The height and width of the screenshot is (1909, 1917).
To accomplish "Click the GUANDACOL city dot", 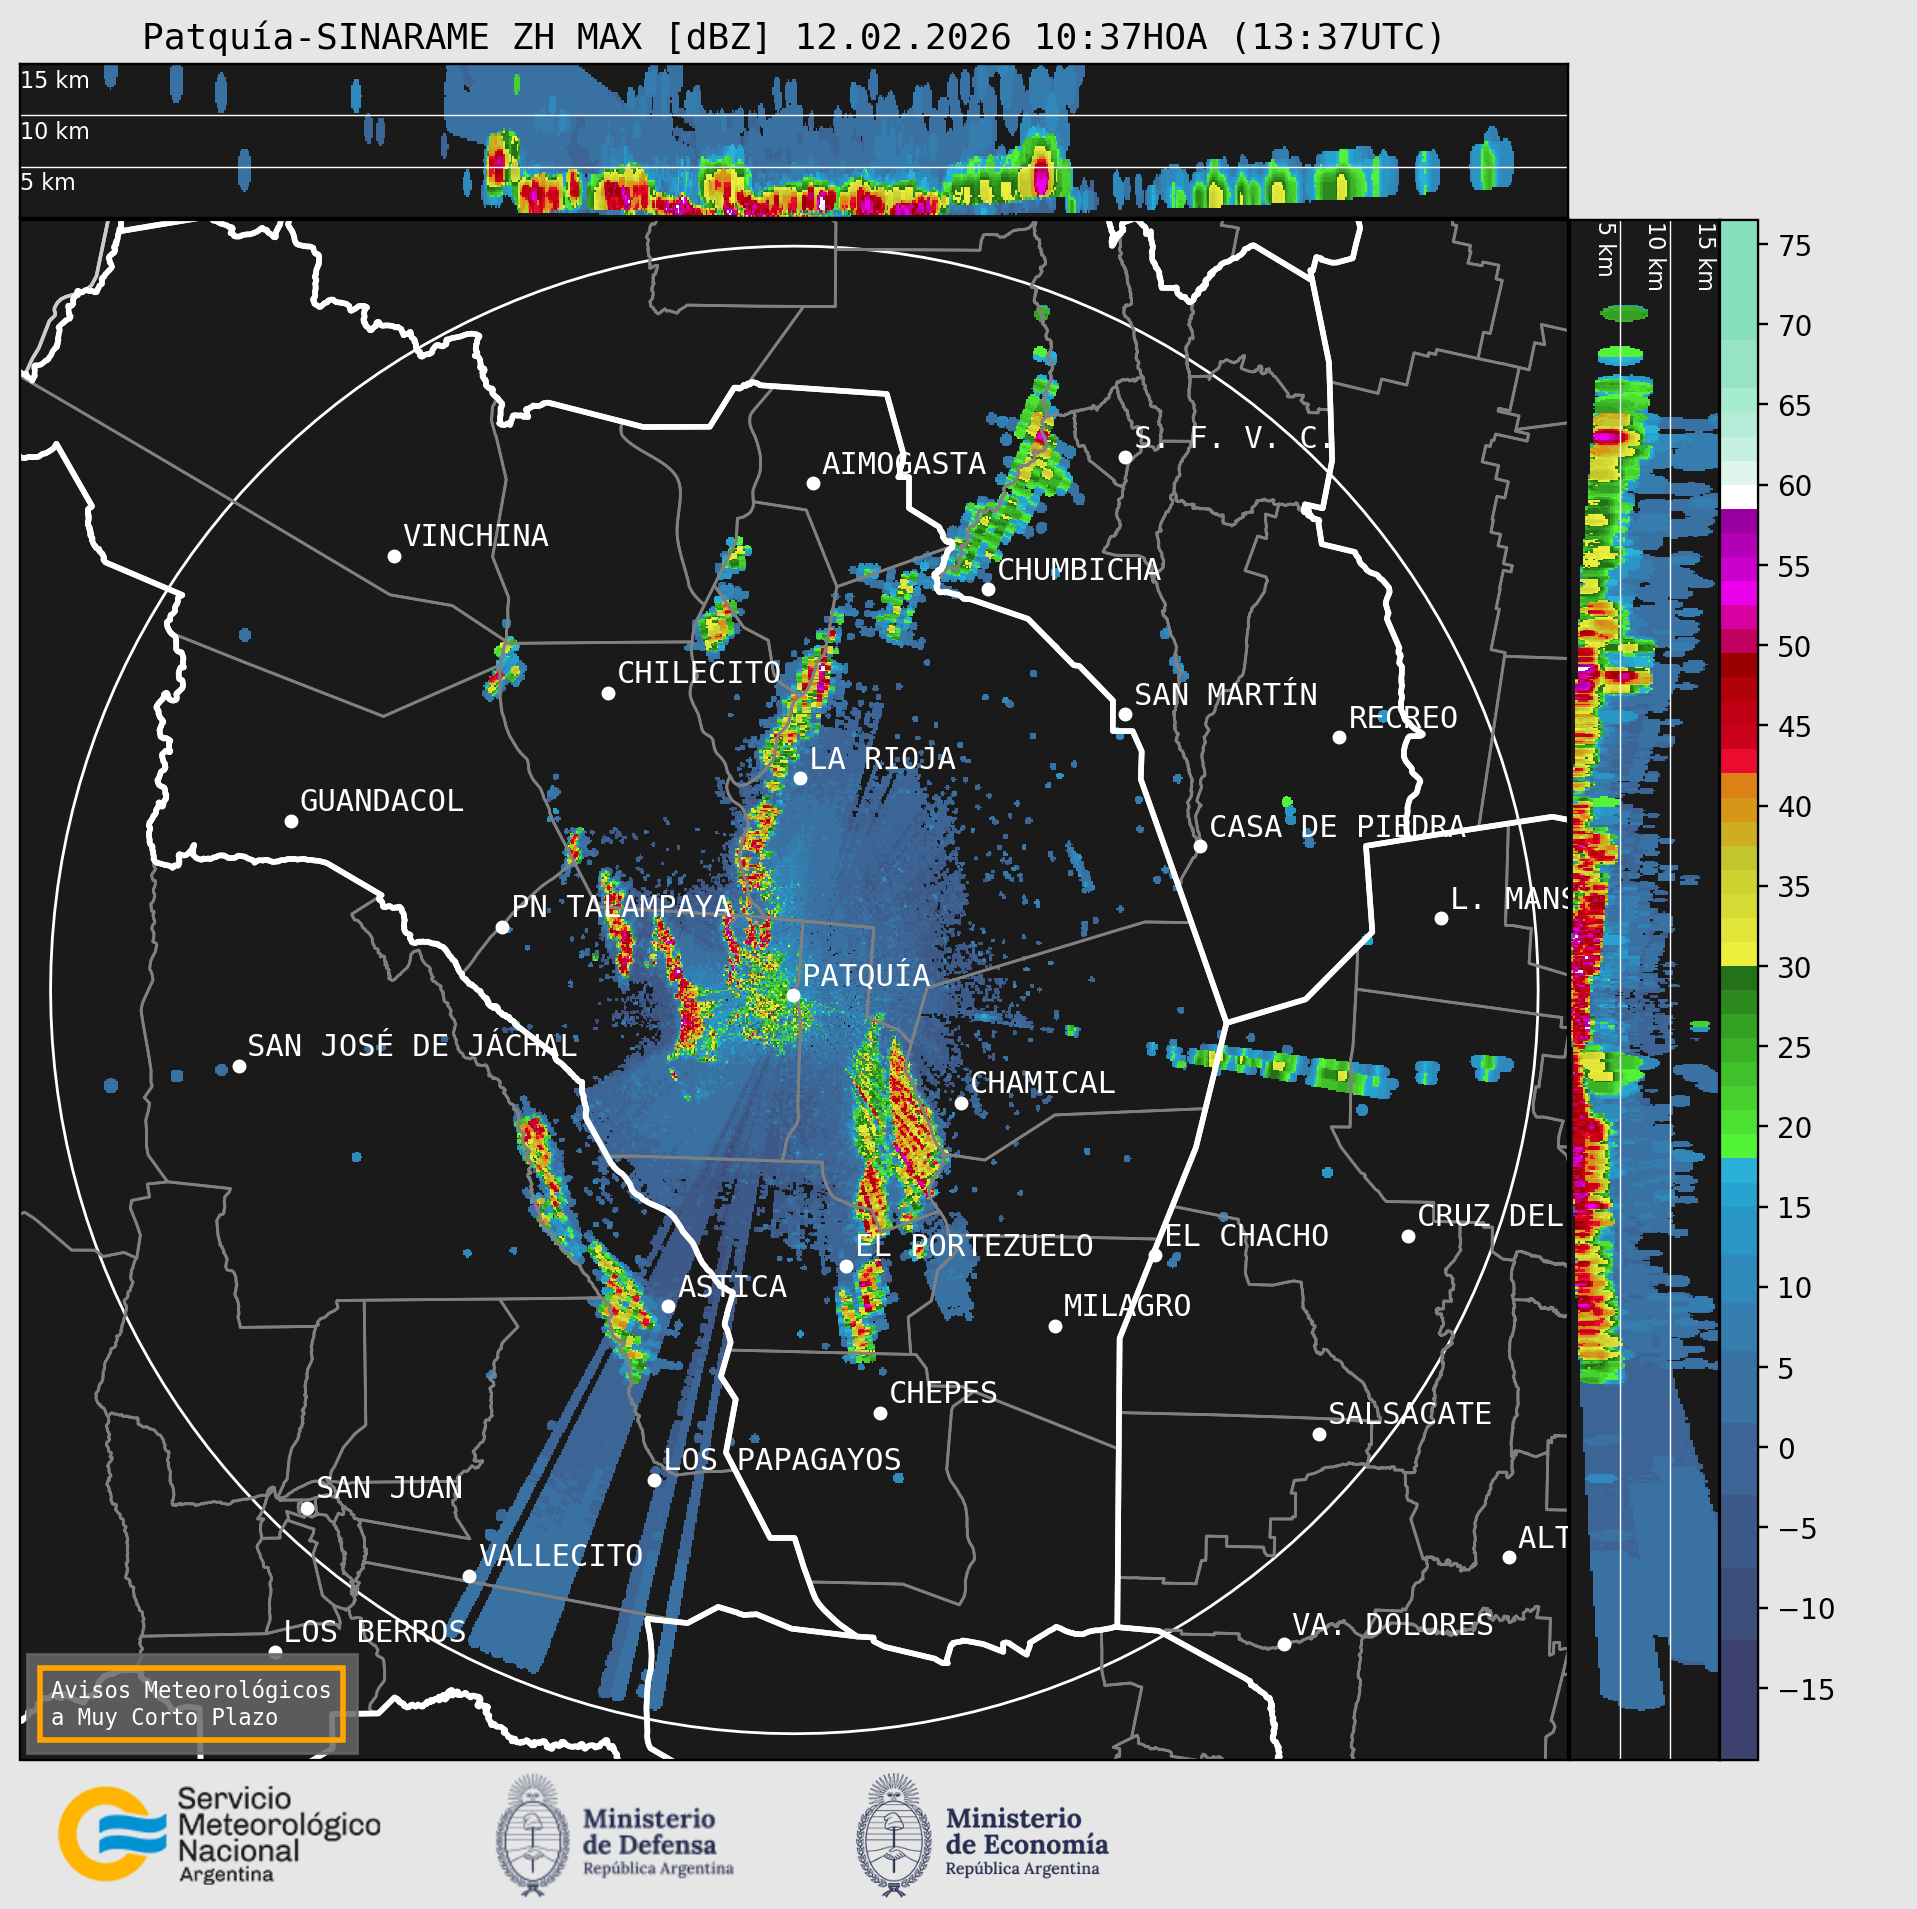I will 291,821.
